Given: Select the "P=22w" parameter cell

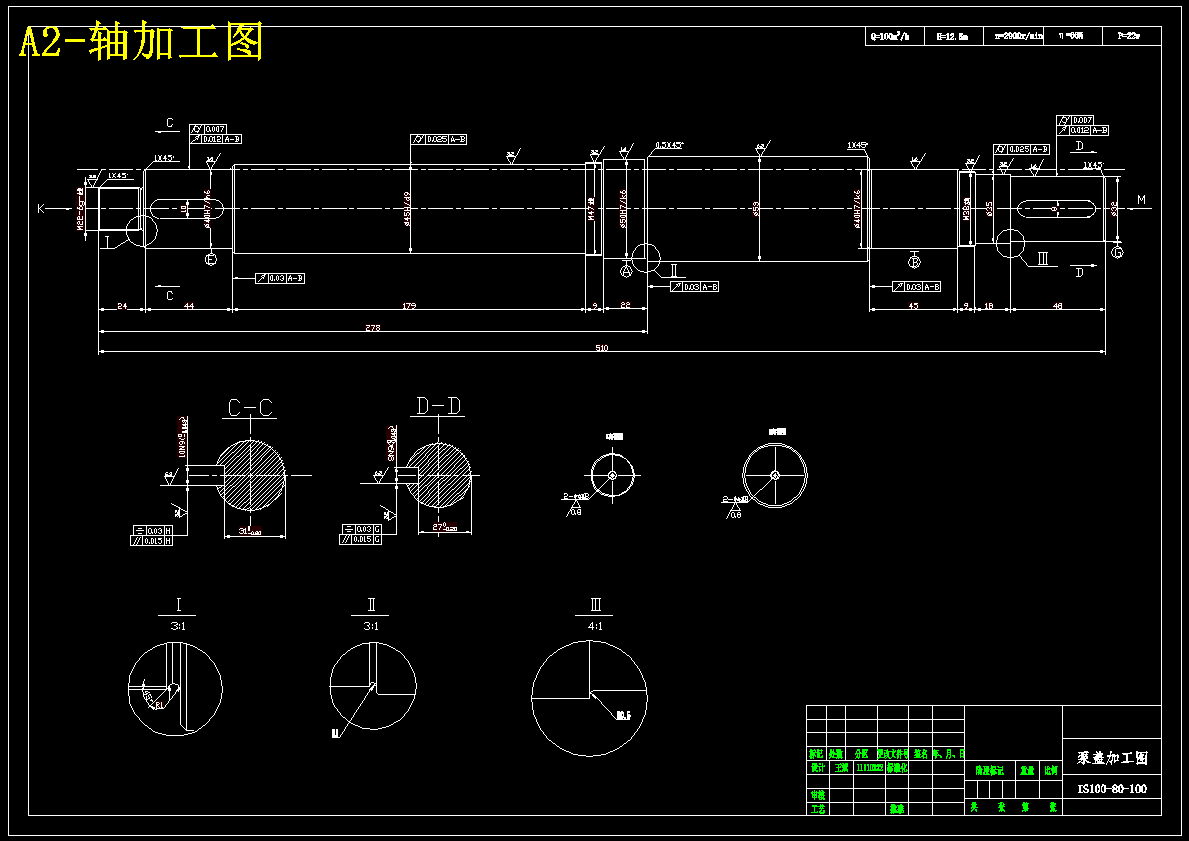Looking at the screenshot, I should click(x=1131, y=36).
